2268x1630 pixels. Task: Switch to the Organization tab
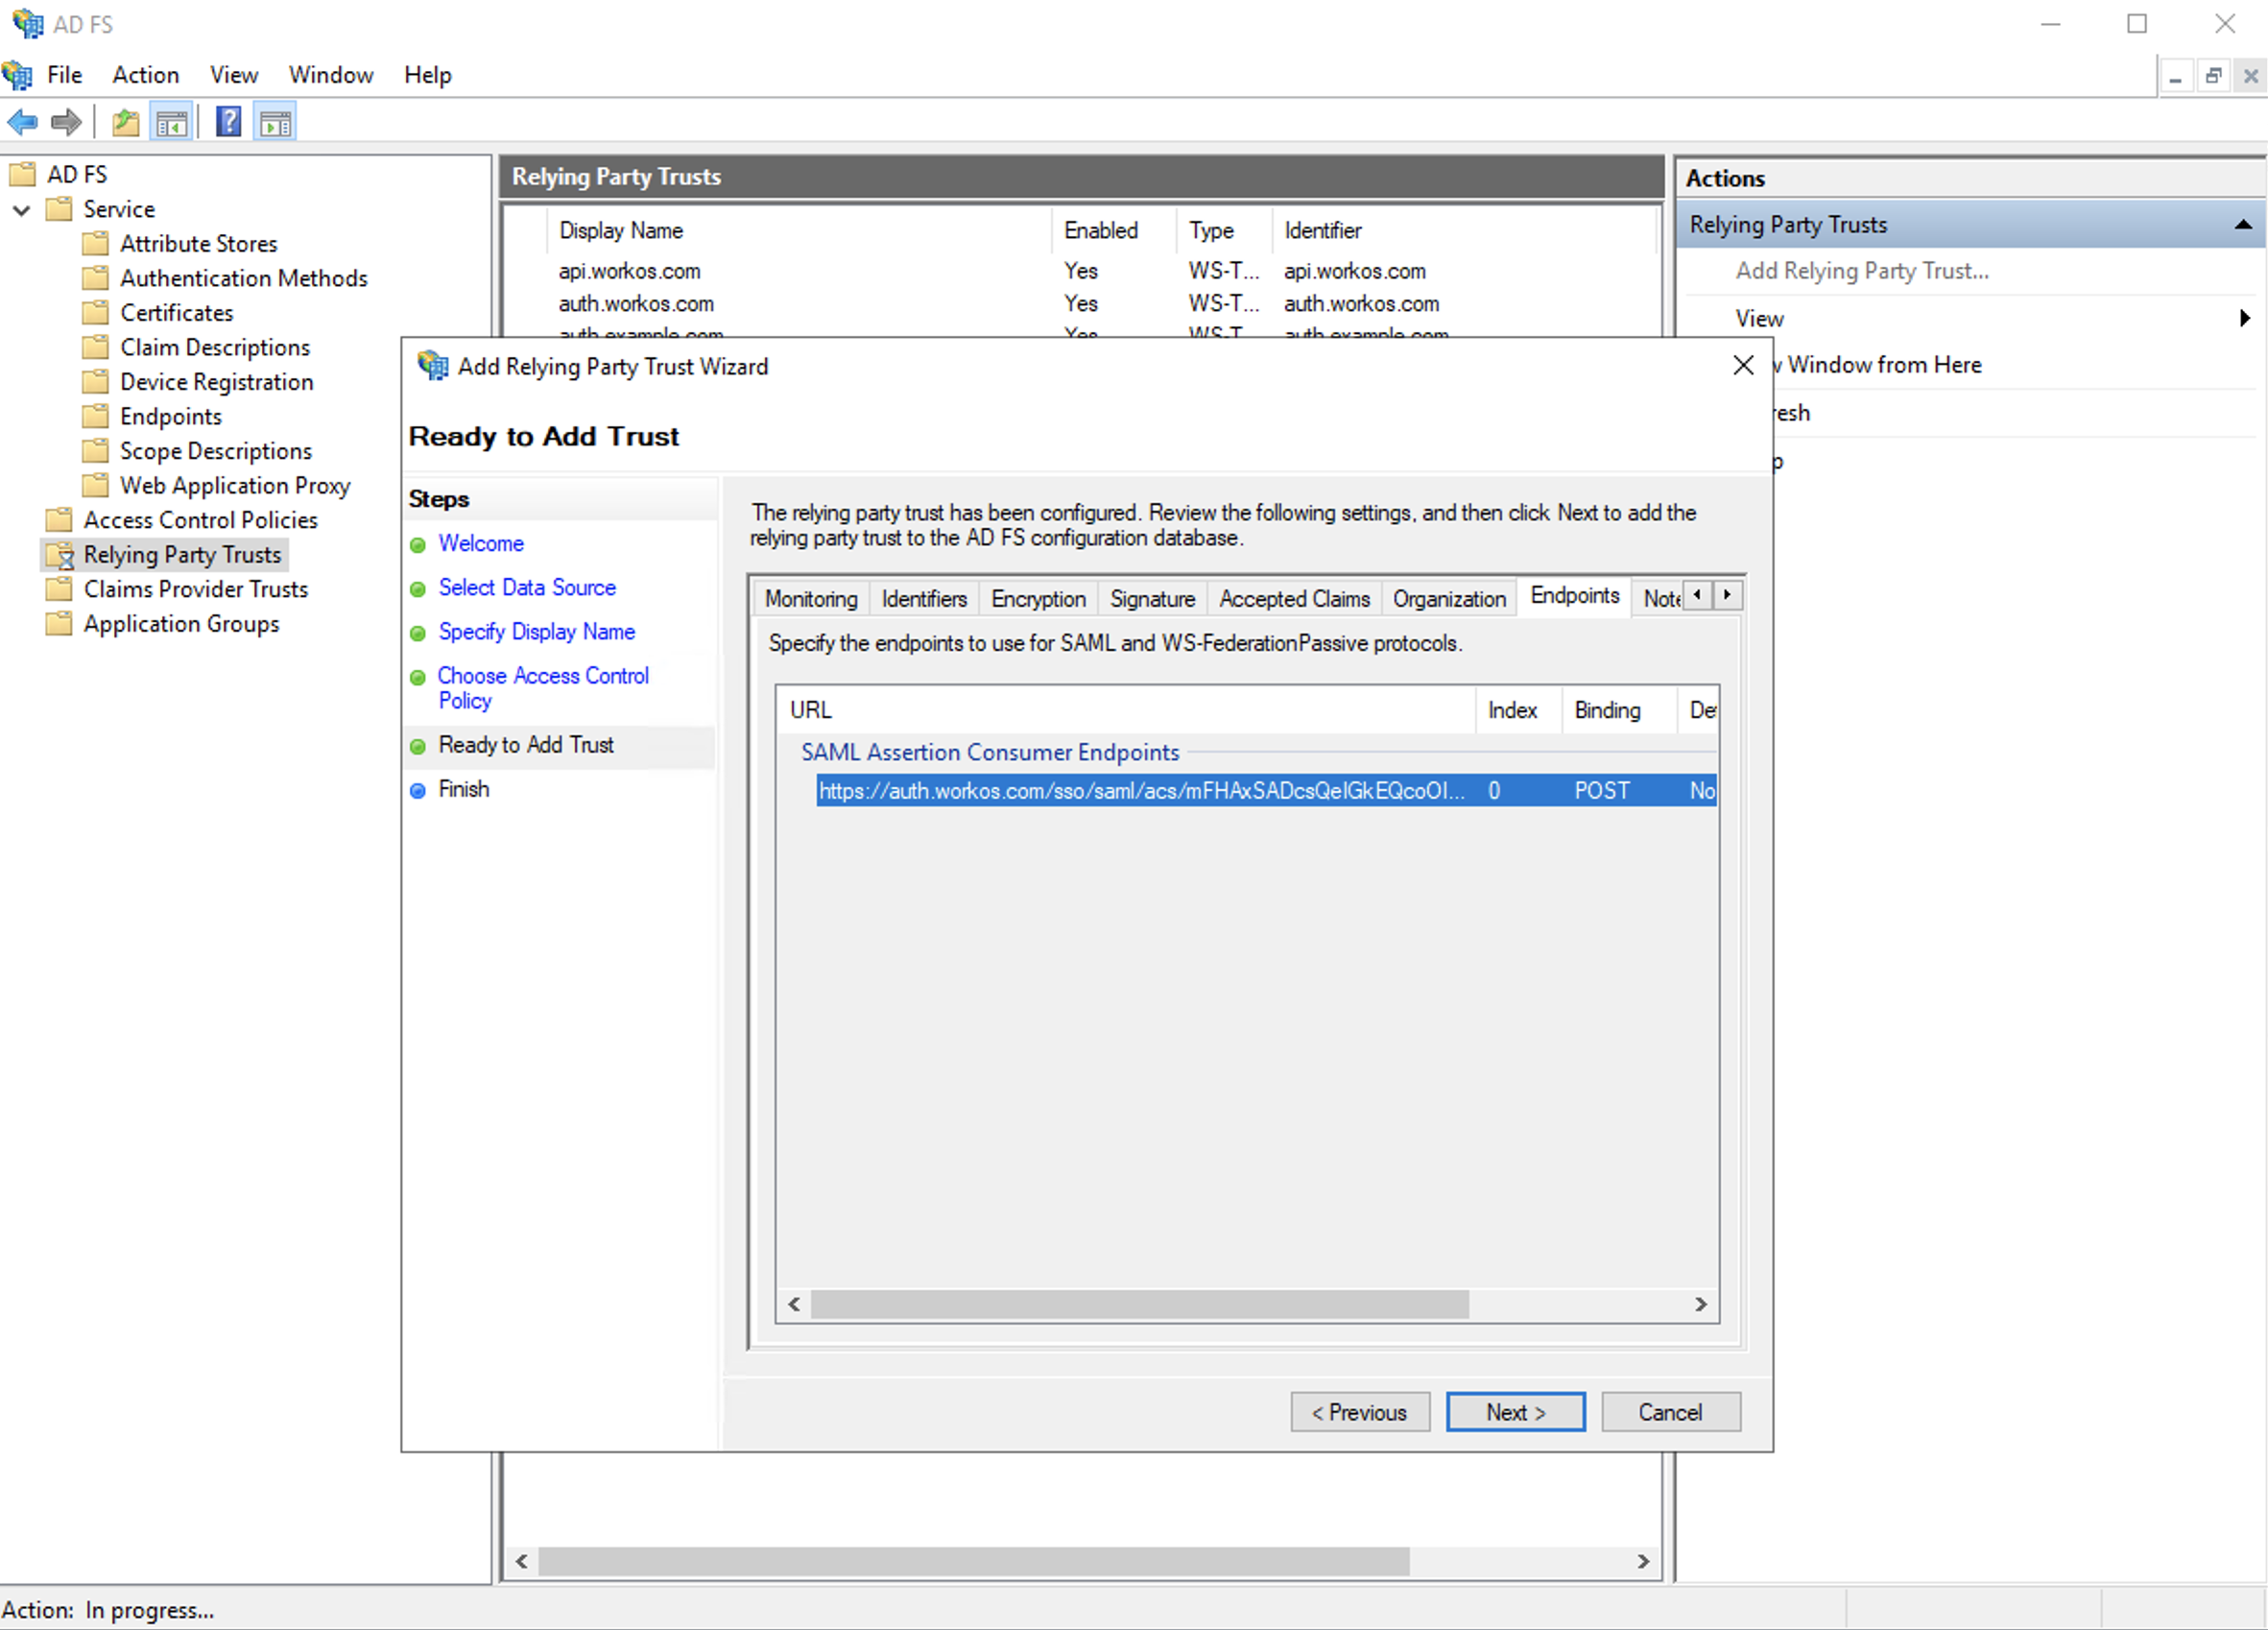tap(1449, 599)
